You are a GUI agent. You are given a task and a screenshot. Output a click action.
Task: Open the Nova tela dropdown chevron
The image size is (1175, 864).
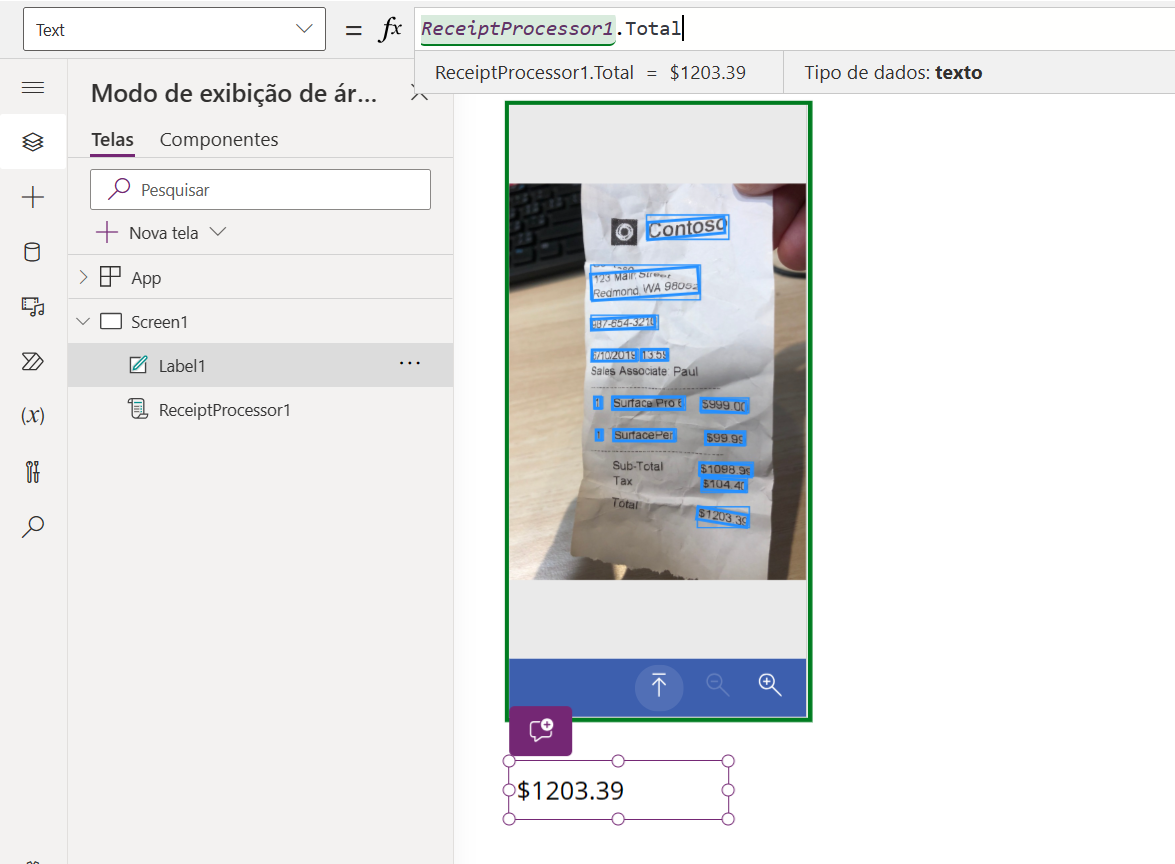tap(217, 232)
